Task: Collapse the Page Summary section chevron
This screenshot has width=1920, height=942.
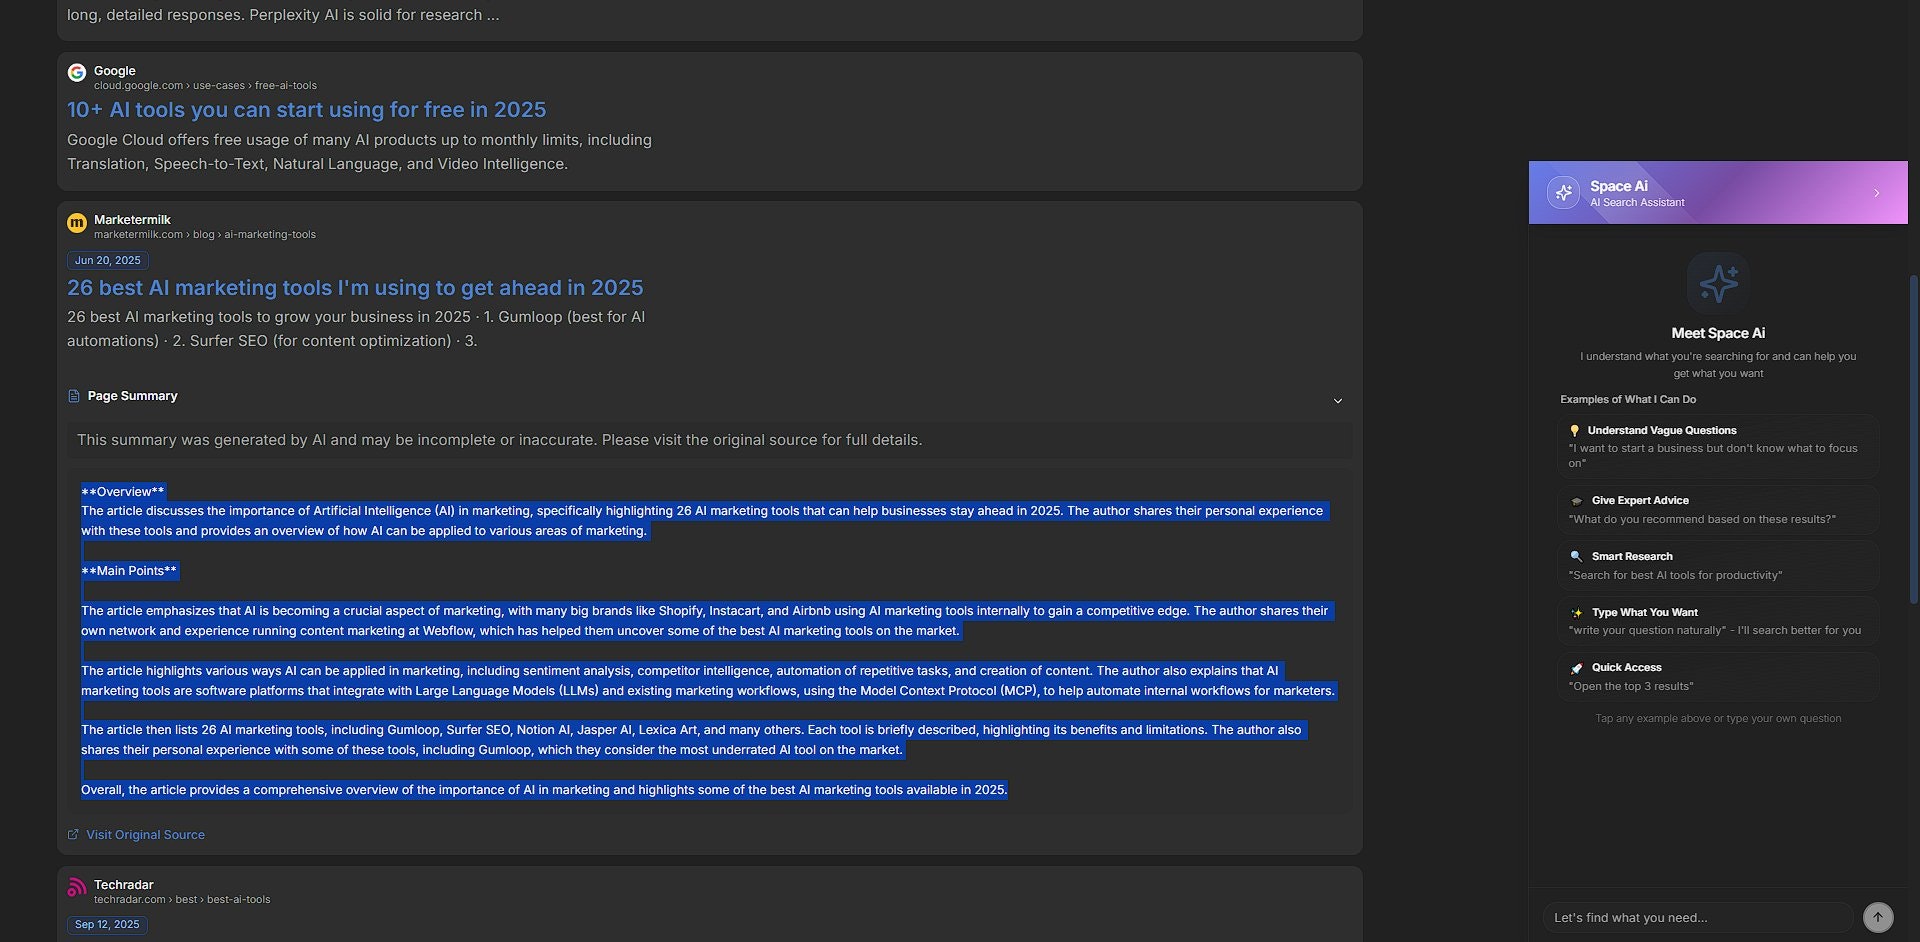Action: pyautogui.click(x=1338, y=401)
